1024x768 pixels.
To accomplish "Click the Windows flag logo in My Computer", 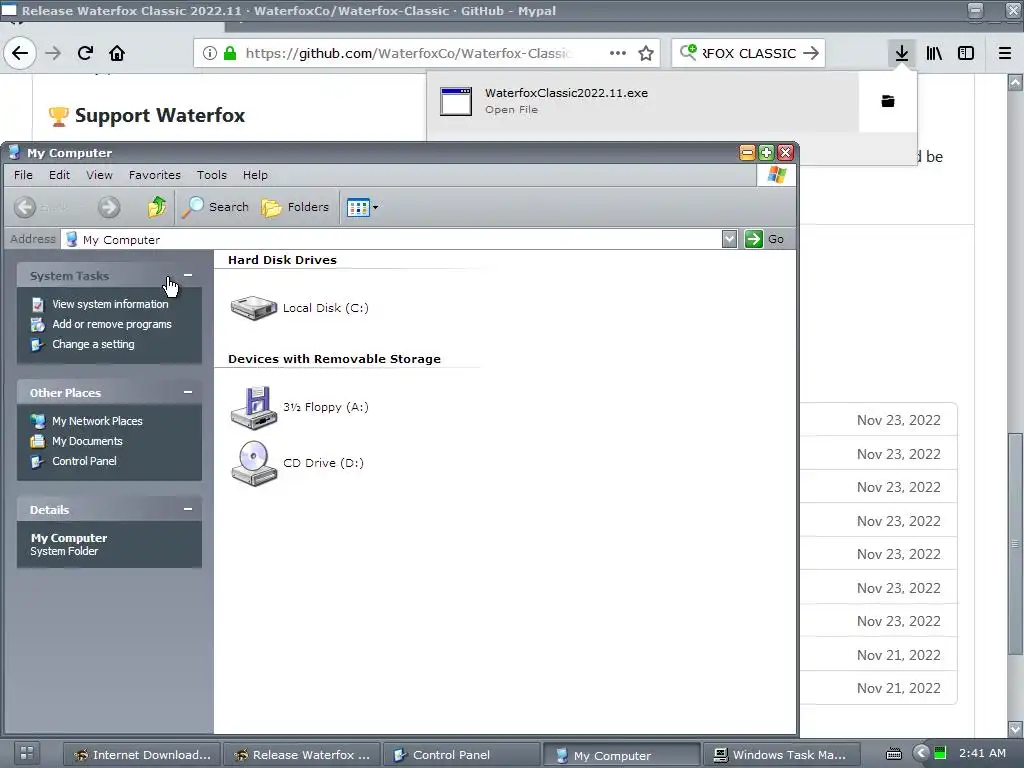I will point(776,175).
